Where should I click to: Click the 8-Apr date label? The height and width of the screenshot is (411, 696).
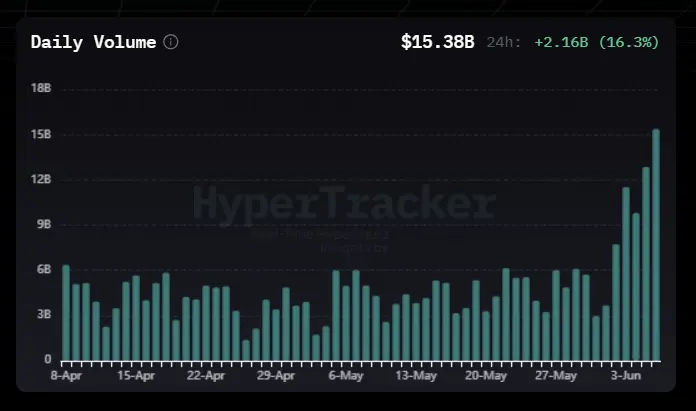66,375
